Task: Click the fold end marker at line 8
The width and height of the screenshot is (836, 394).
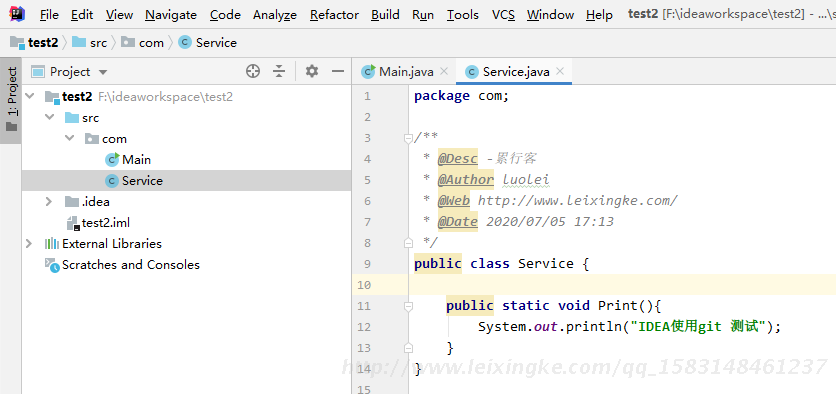Action: coord(408,243)
